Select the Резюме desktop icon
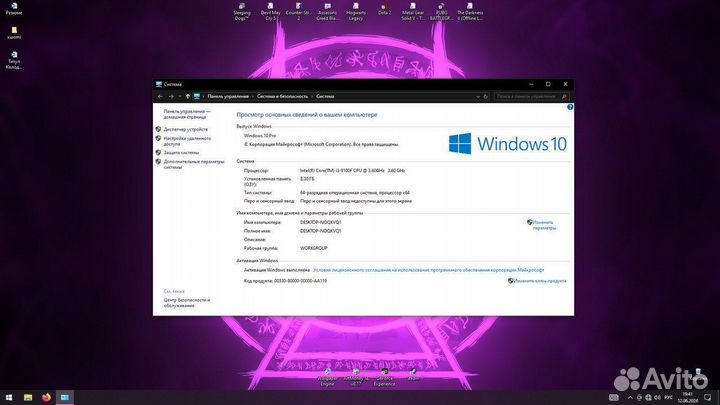720x405 pixels. [x=14, y=9]
